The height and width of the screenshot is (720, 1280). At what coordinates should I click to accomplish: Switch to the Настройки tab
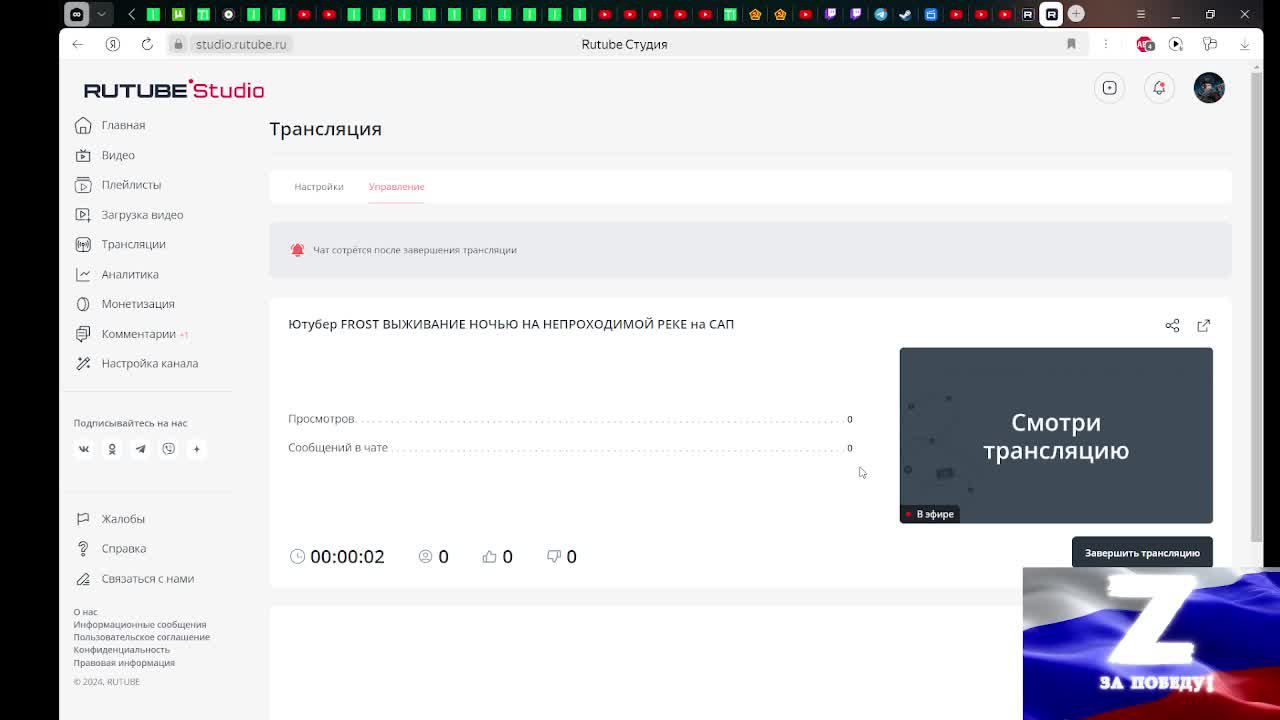pyautogui.click(x=319, y=186)
